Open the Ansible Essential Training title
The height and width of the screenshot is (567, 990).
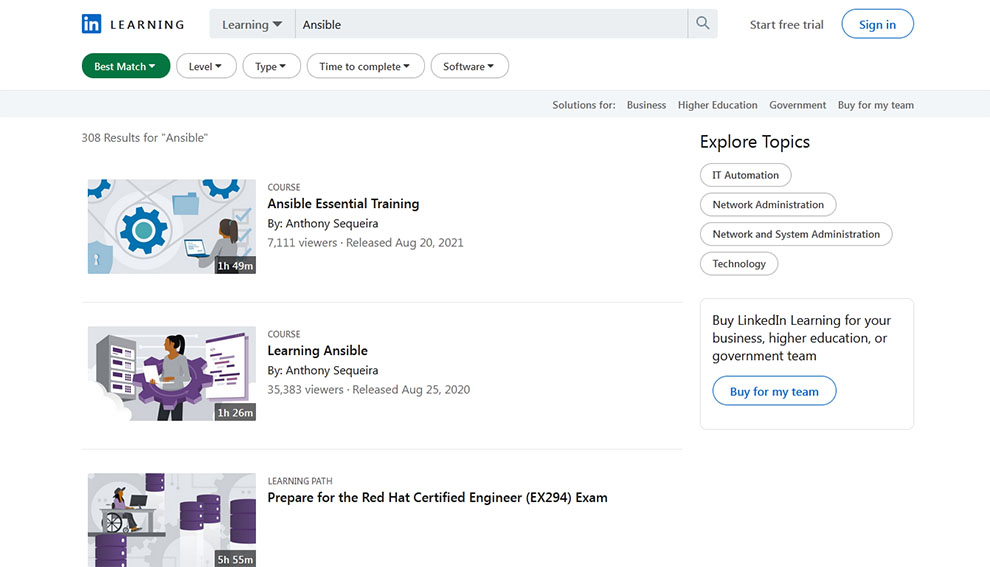coord(343,203)
